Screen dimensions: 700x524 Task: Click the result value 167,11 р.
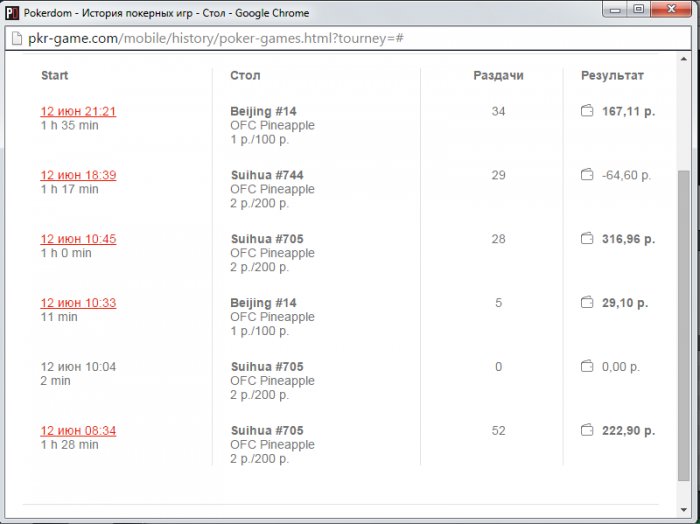tap(628, 111)
